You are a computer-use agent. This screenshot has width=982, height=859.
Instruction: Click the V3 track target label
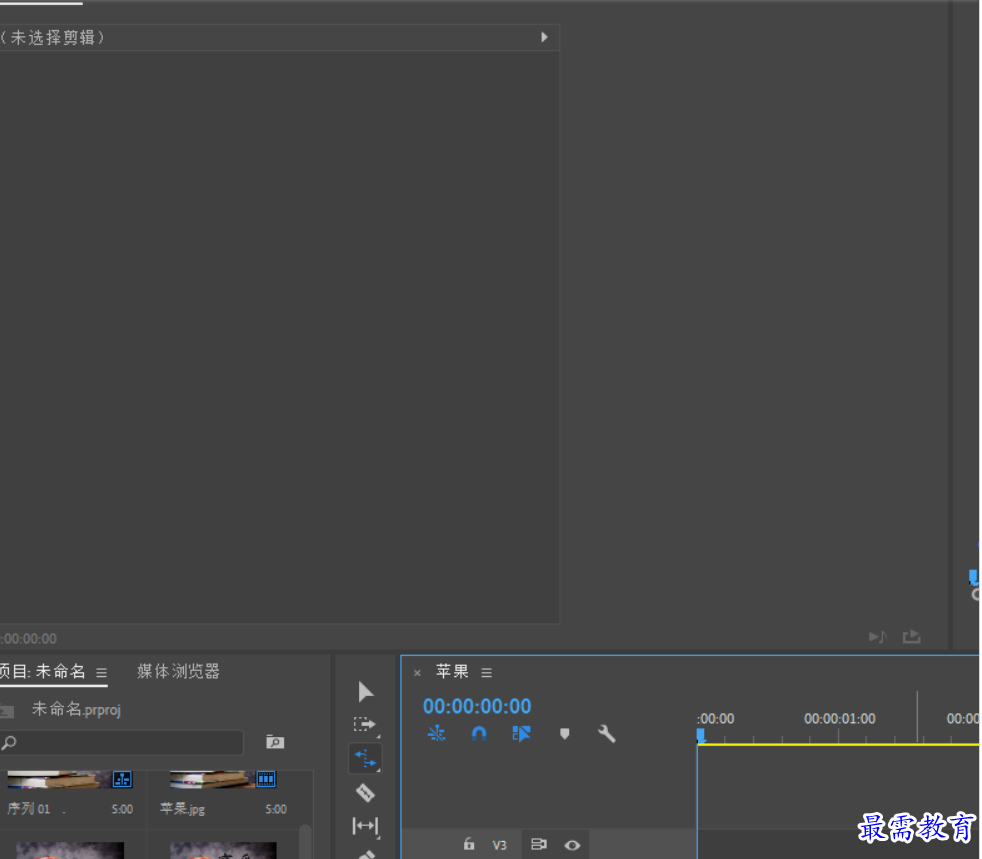499,845
